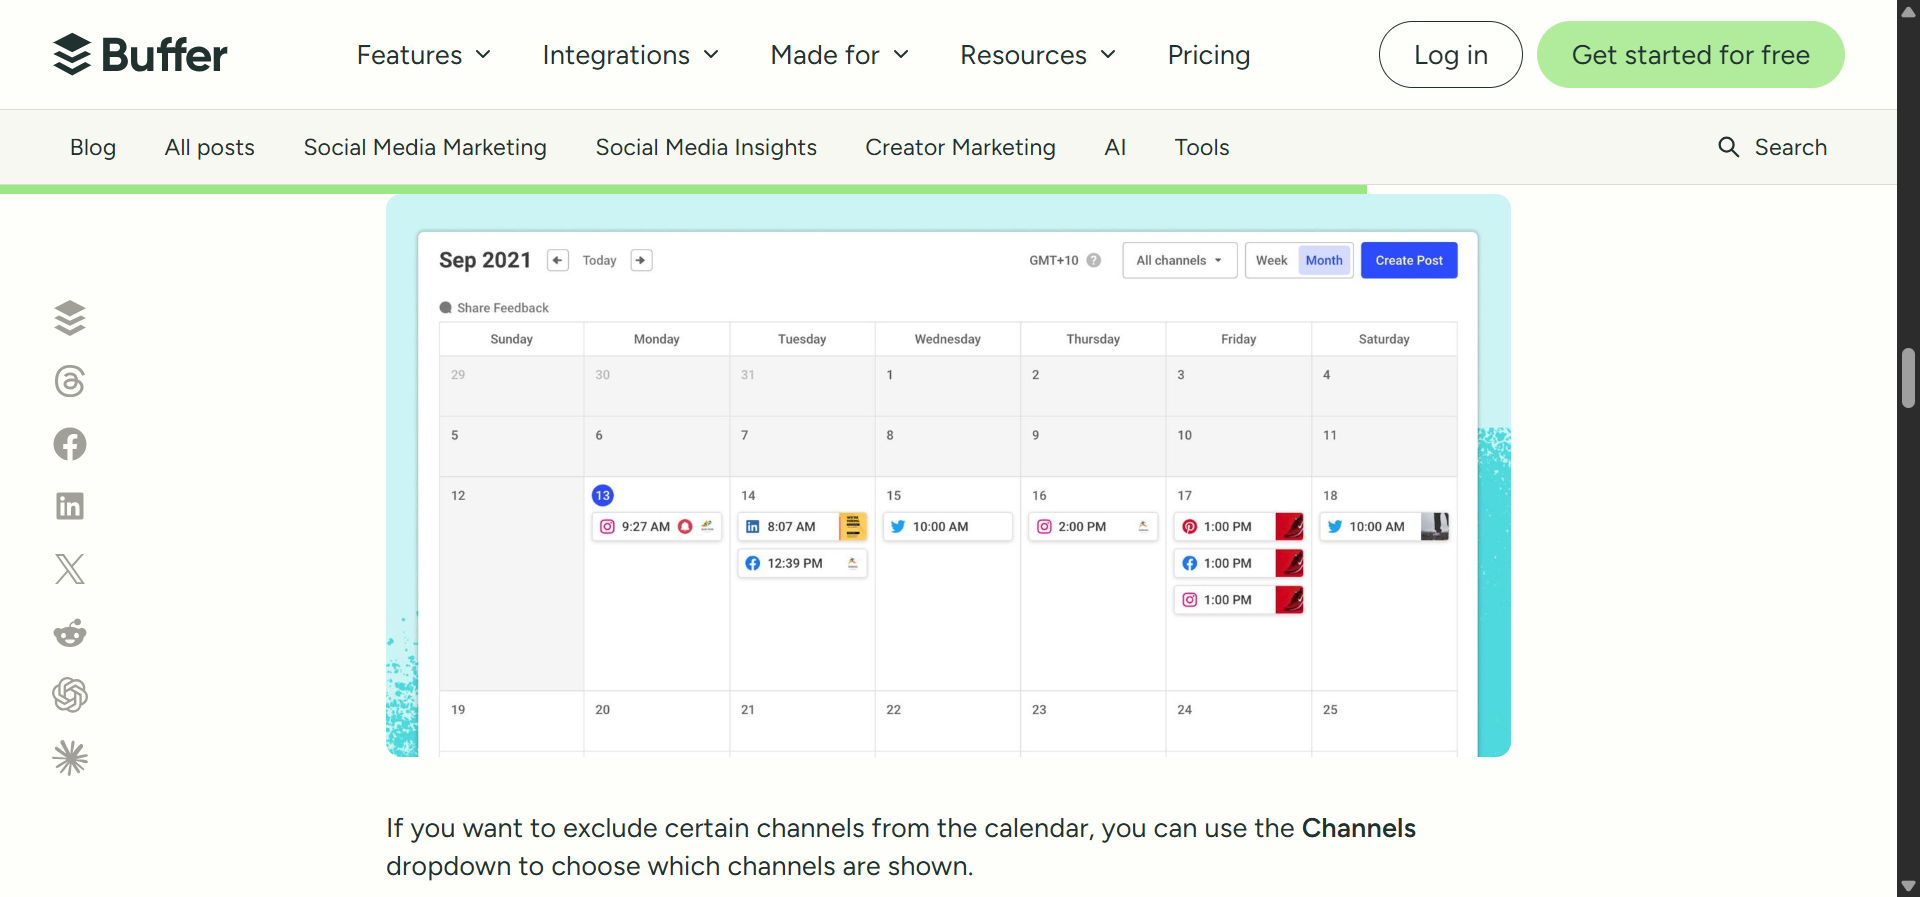Open the Creator Marketing category

(961, 147)
